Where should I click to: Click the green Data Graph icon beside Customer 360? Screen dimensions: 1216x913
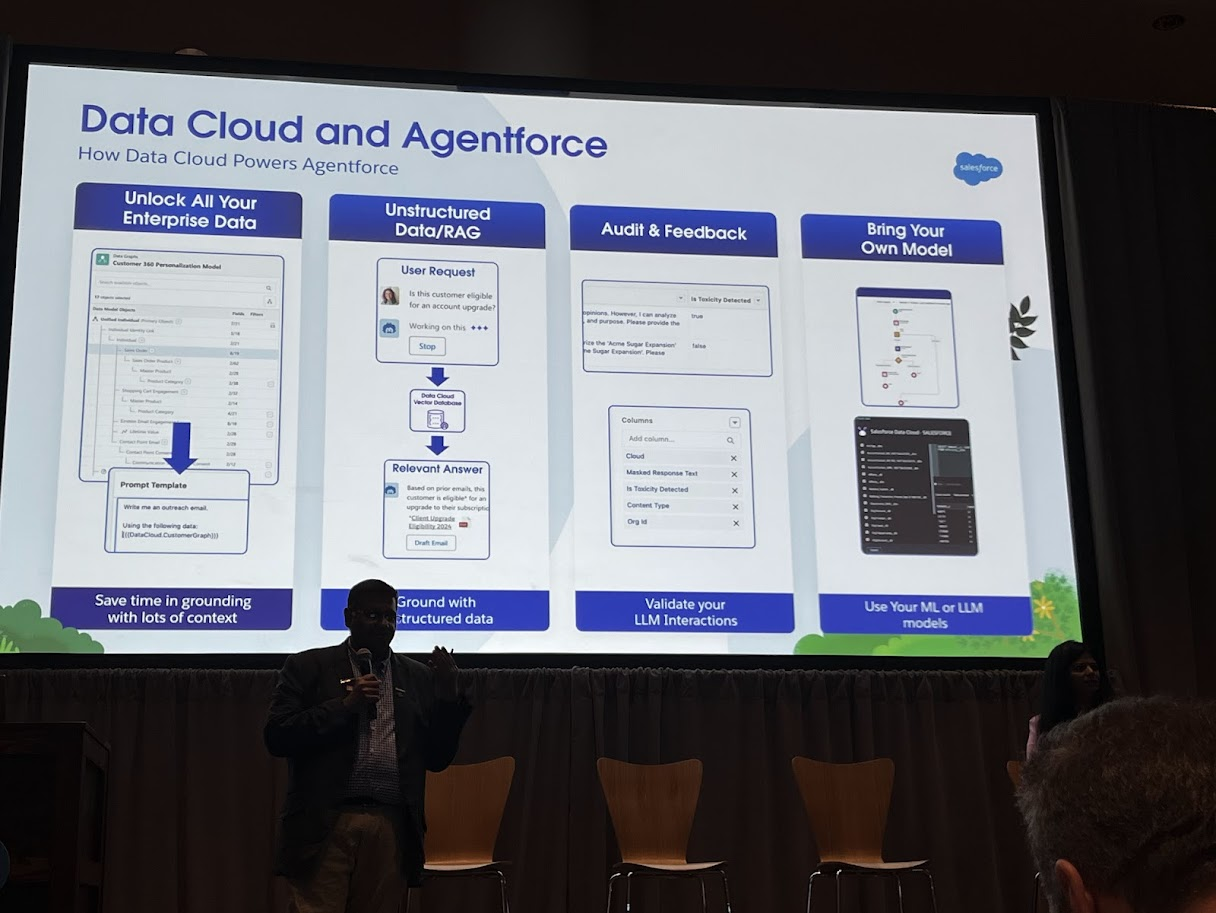102,259
